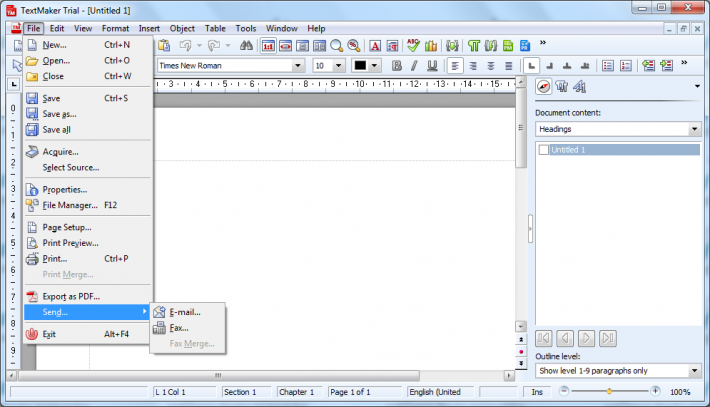Jump to first heading sidebar button
The height and width of the screenshot is (407, 710).
tap(544, 338)
